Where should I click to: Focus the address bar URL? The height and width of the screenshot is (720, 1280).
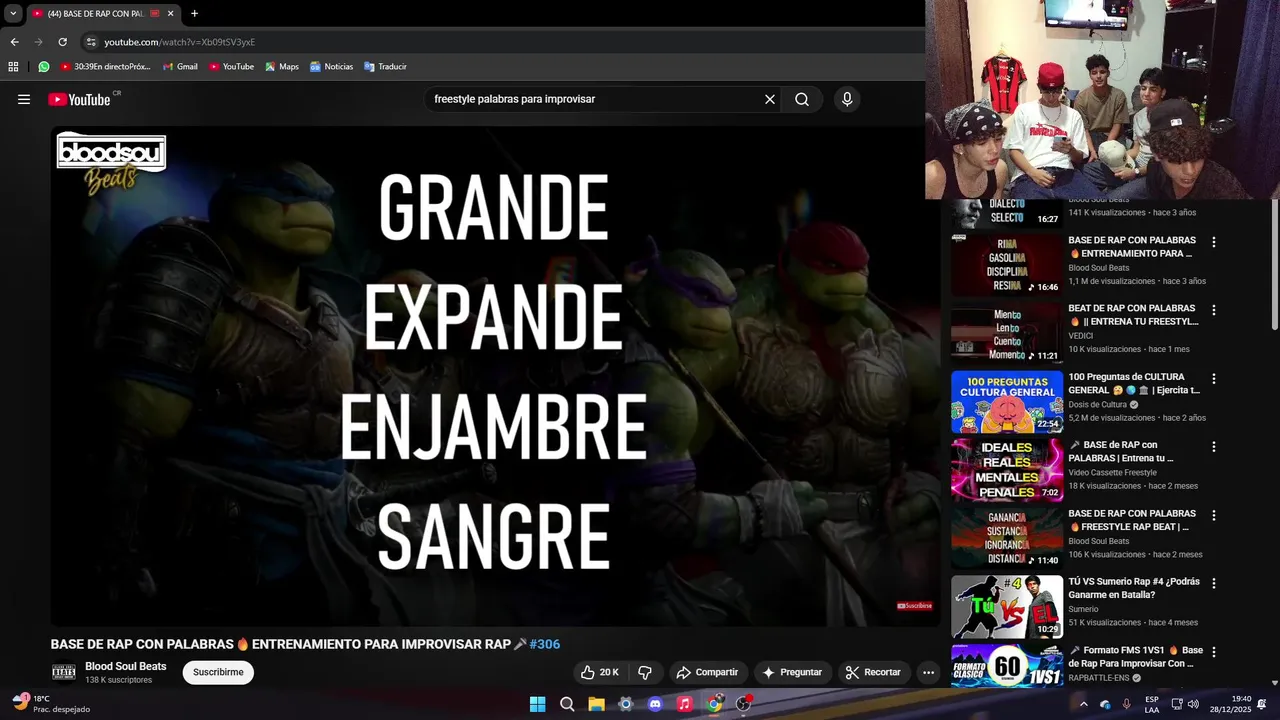tap(180, 42)
